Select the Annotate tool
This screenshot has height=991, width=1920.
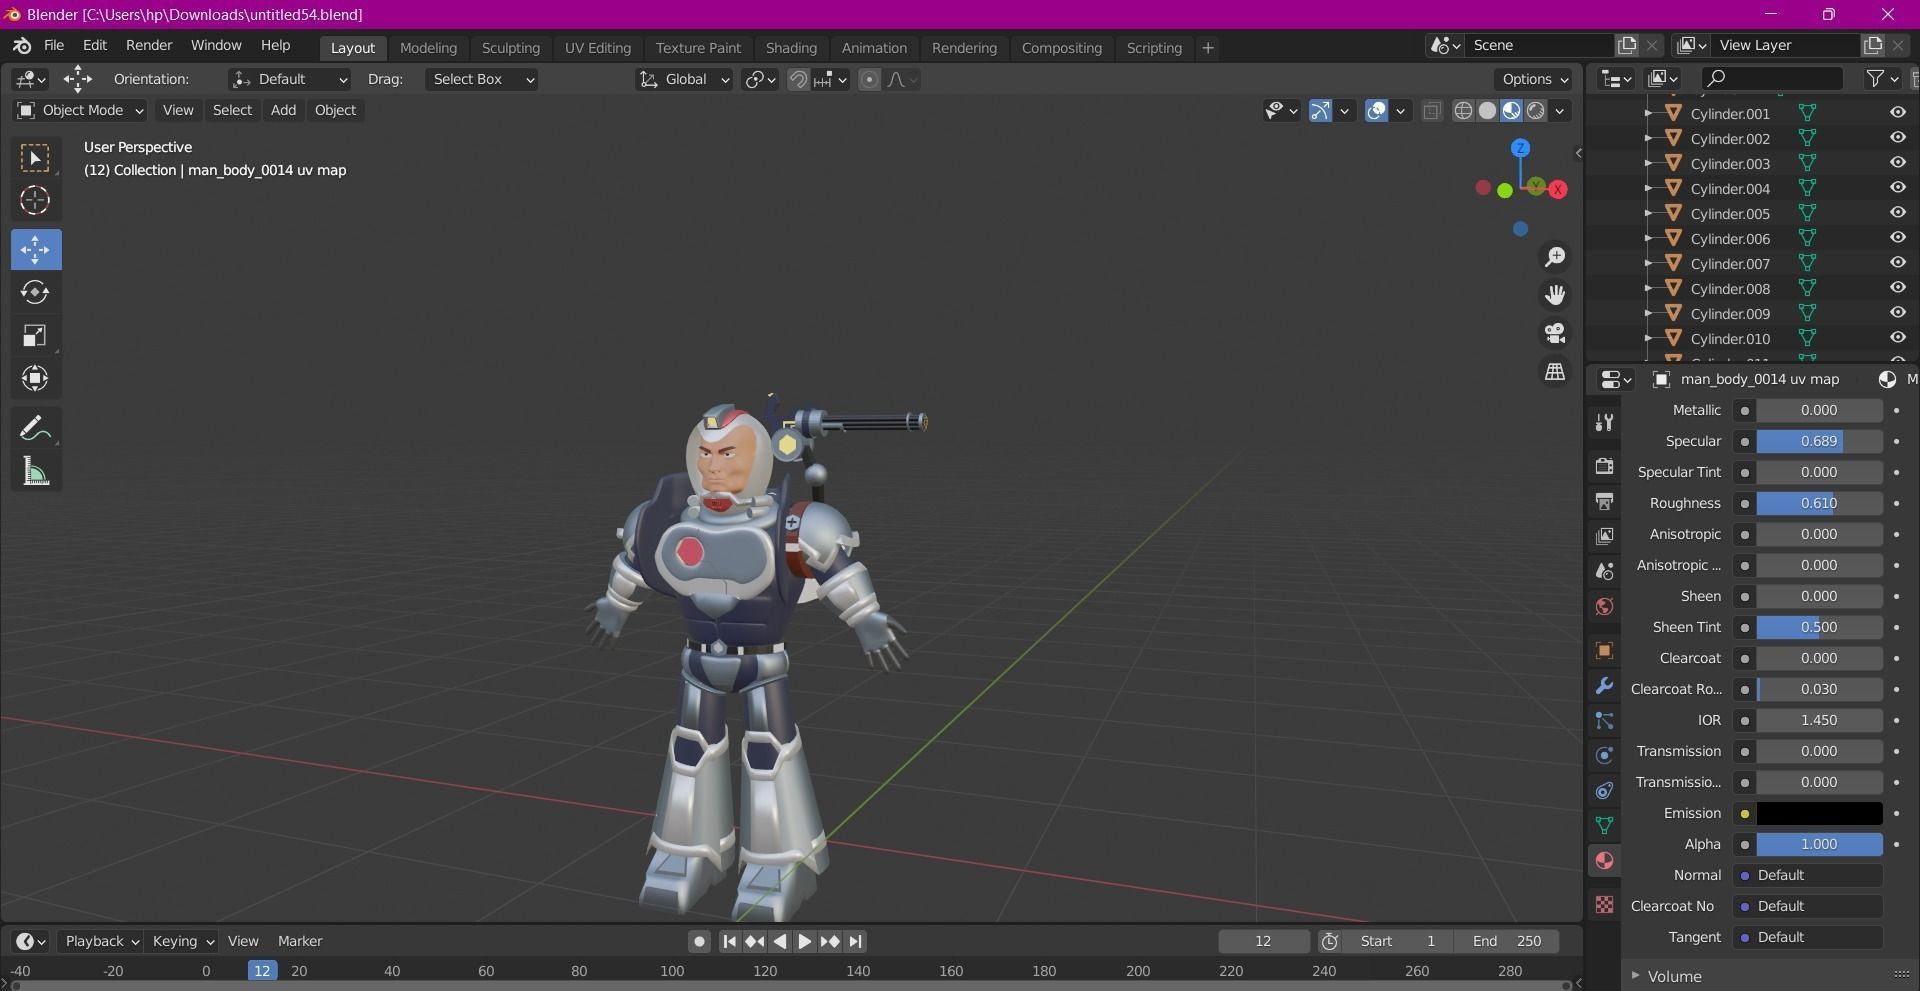point(35,429)
